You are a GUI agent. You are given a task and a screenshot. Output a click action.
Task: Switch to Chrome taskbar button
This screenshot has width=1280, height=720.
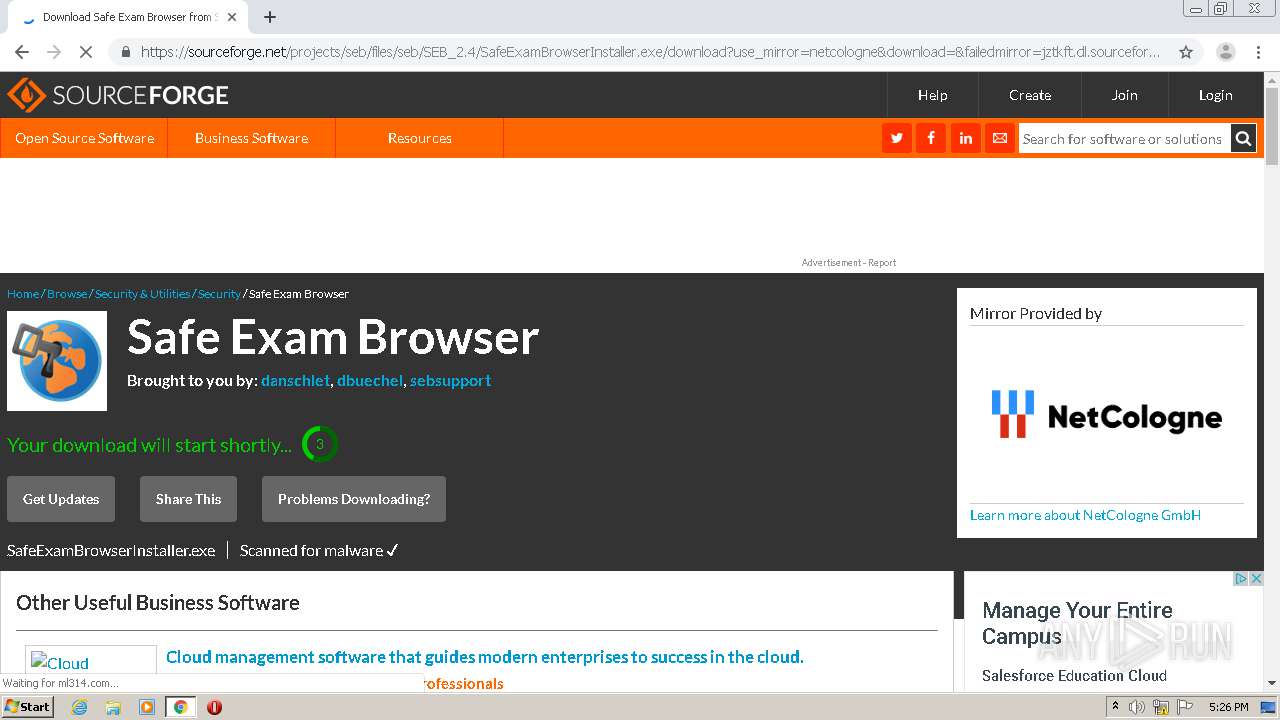click(180, 707)
